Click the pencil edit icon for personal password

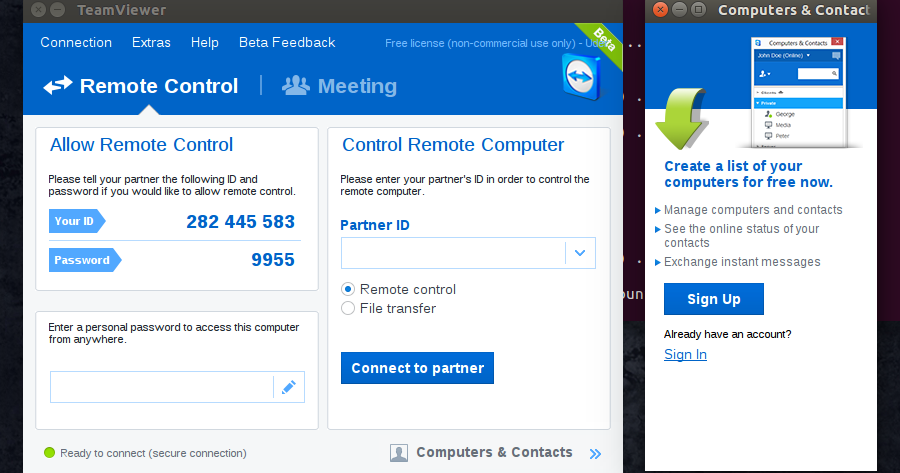point(289,387)
